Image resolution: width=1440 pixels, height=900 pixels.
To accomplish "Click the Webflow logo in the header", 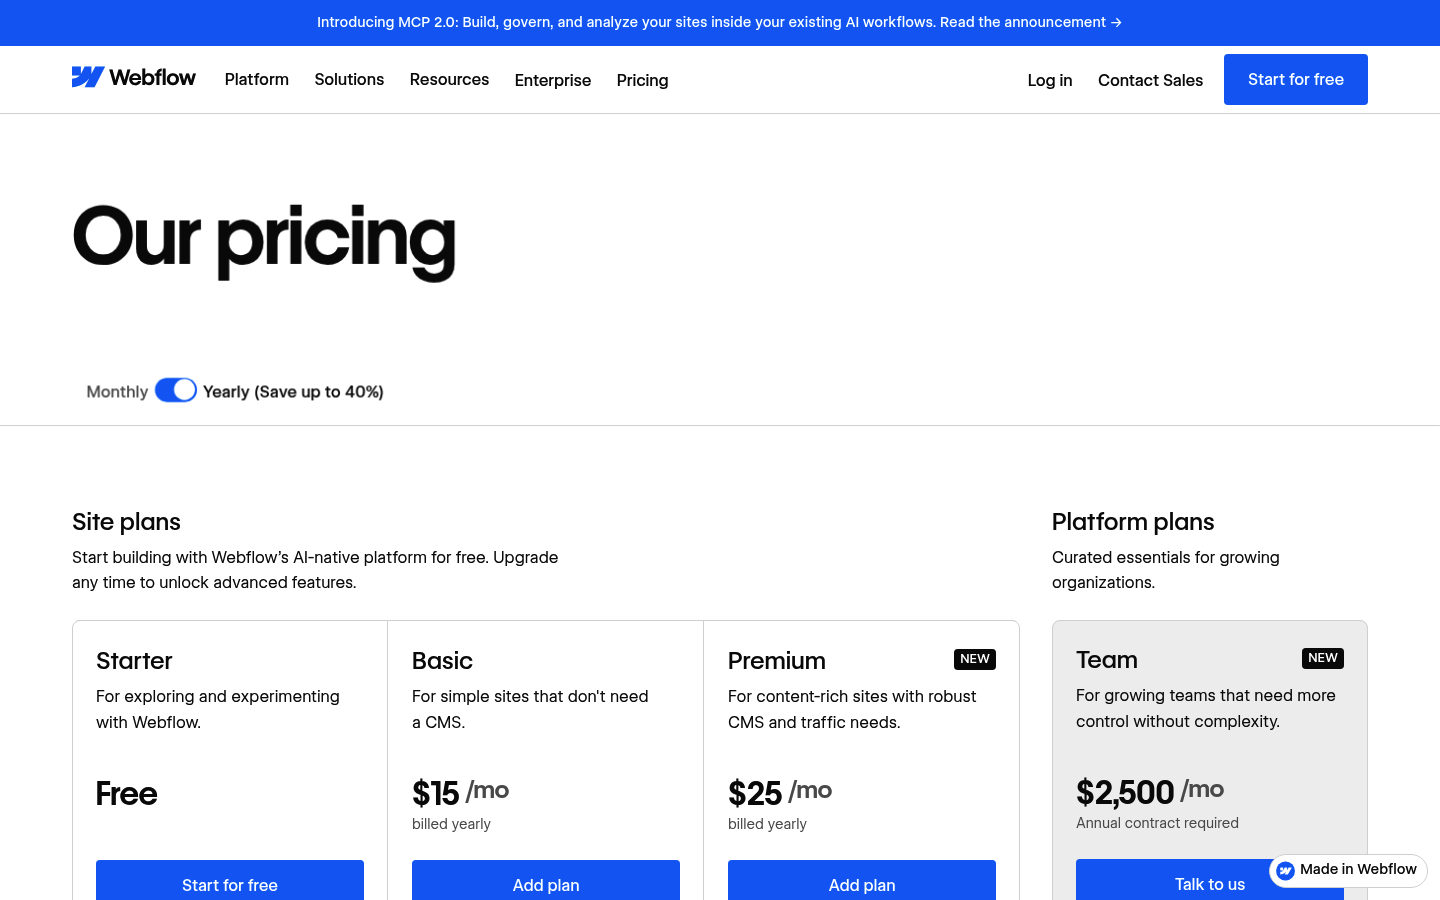I will 134,78.
